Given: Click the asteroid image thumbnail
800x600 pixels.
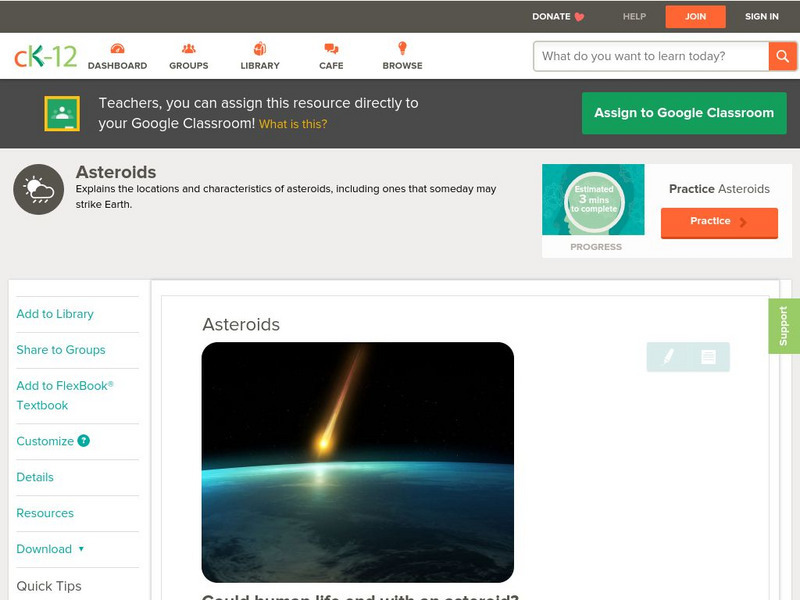Looking at the screenshot, I should pyautogui.click(x=358, y=462).
